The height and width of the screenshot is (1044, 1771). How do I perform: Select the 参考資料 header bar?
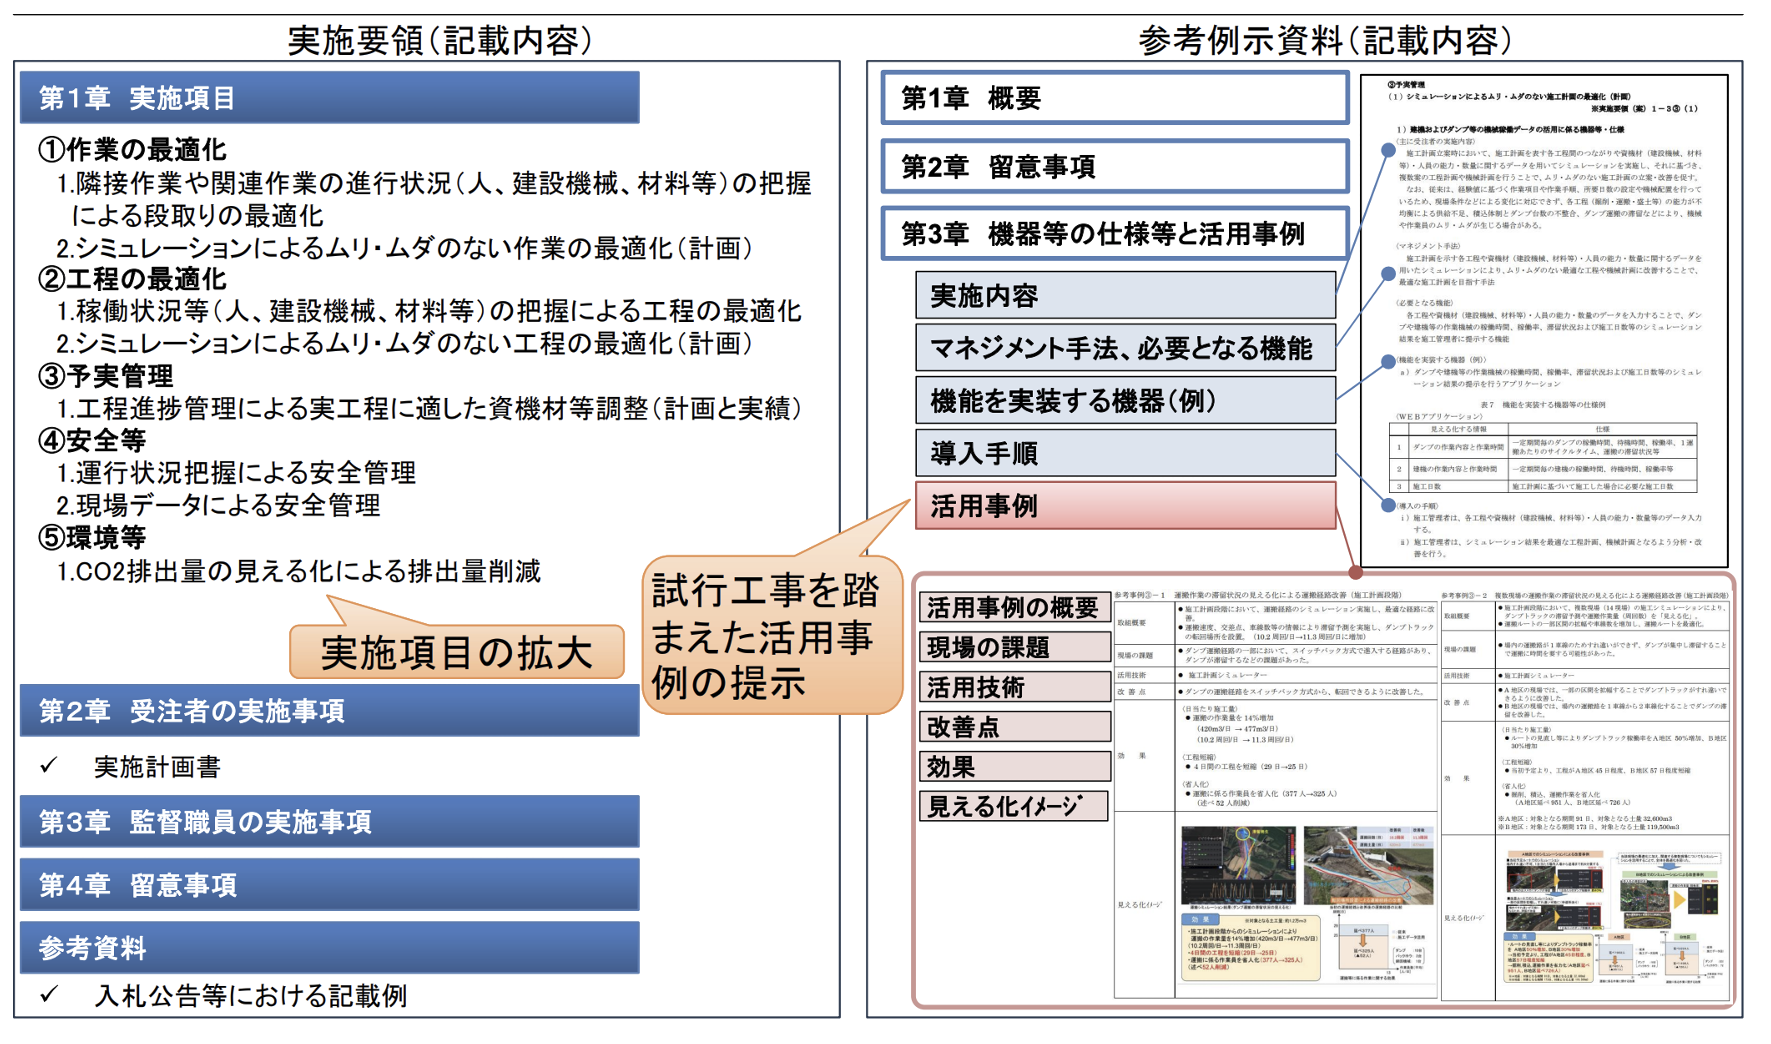click(x=329, y=948)
